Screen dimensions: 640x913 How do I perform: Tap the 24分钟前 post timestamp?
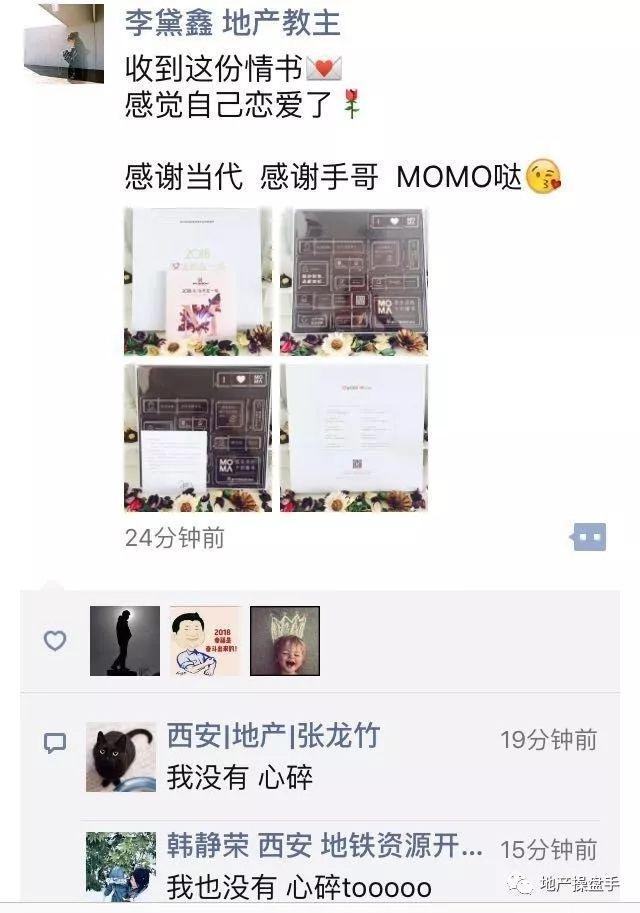coord(175,537)
